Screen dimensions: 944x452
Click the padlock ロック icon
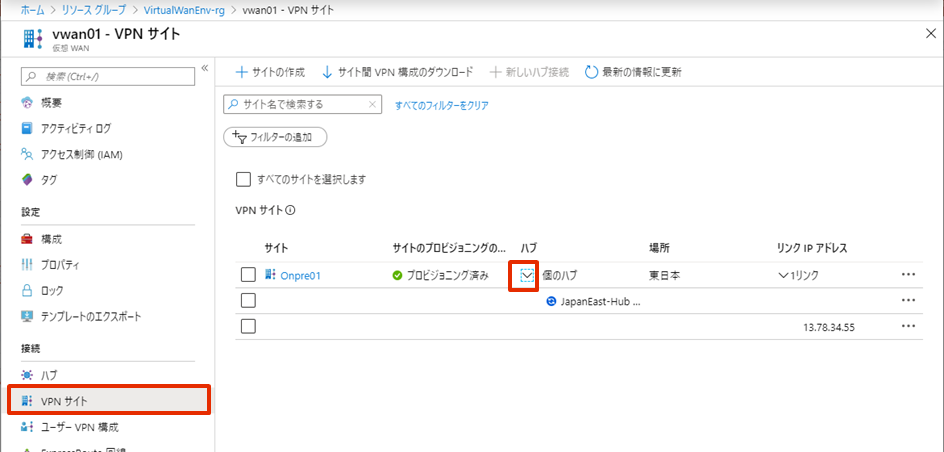tap(26, 291)
